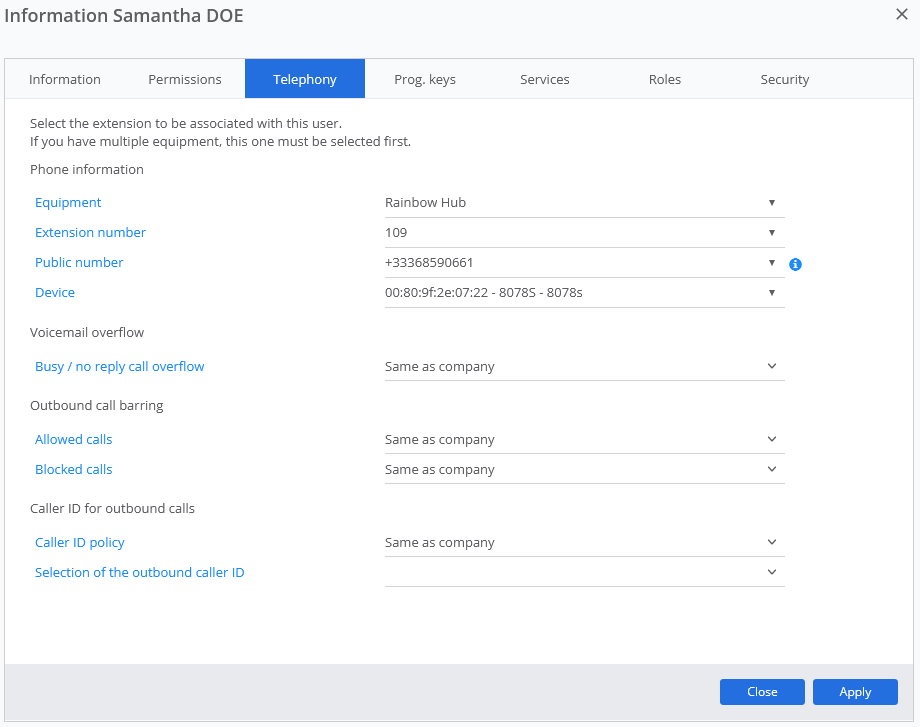Click the Apply button

(x=855, y=692)
